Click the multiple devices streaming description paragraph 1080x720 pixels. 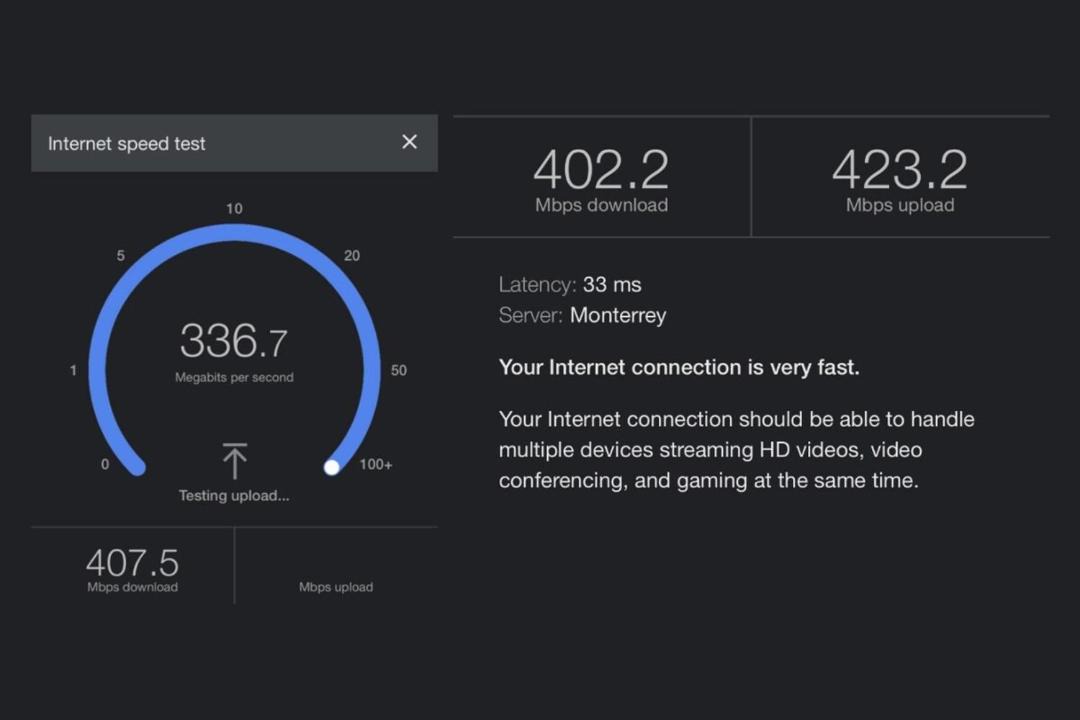click(736, 450)
